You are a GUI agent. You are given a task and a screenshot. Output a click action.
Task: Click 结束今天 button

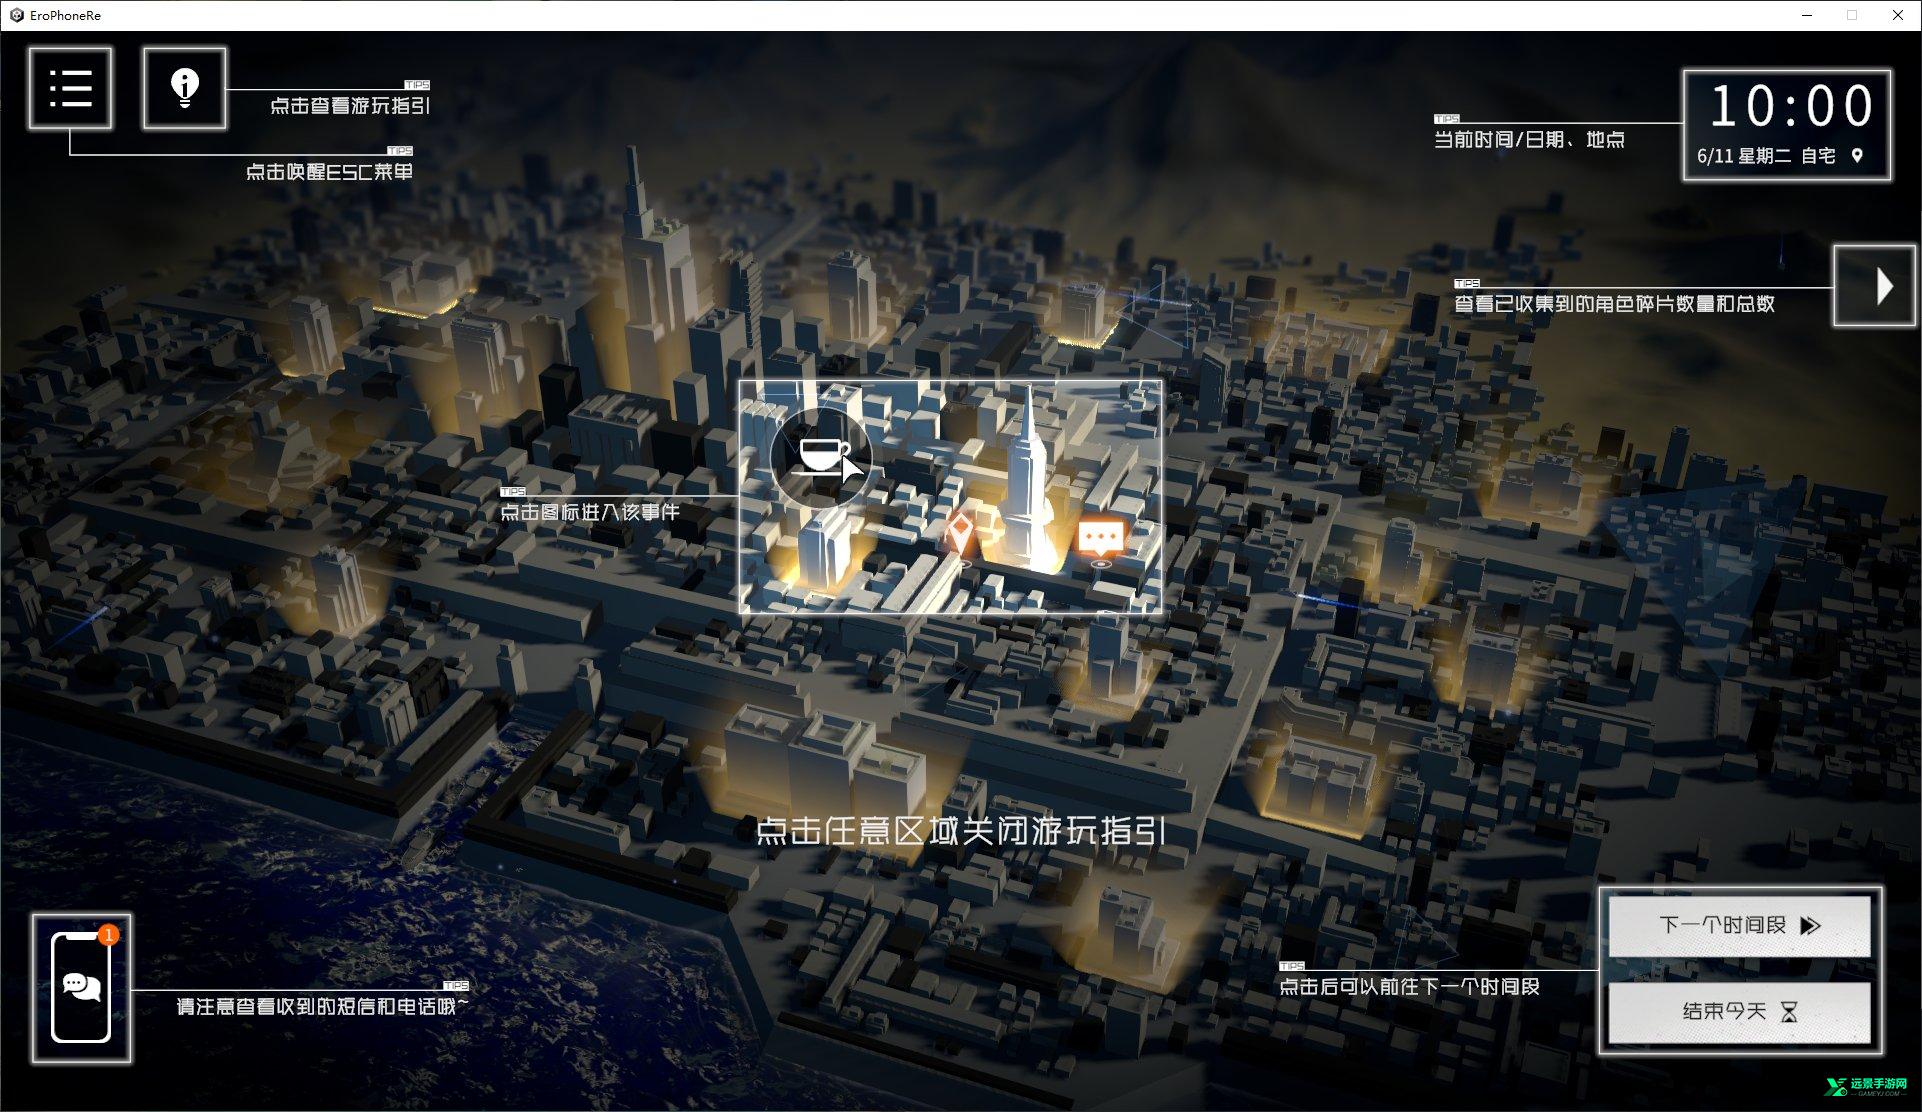click(1739, 1012)
